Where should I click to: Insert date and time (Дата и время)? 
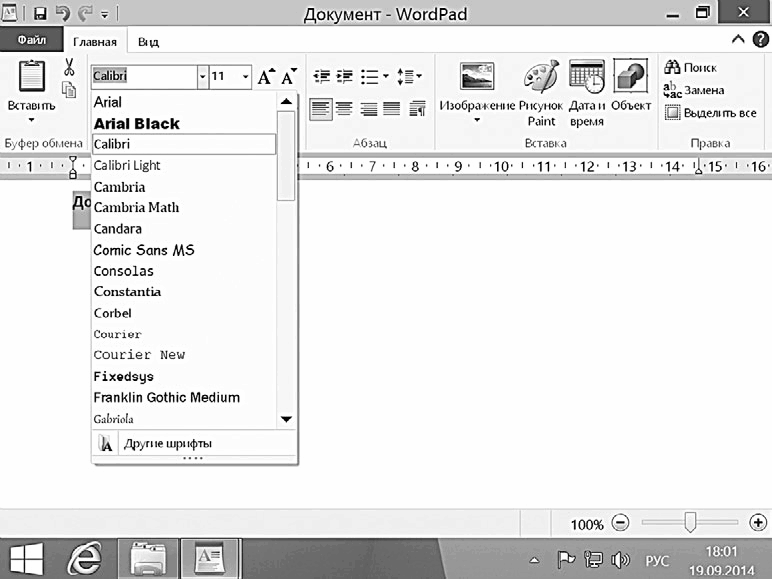[586, 78]
